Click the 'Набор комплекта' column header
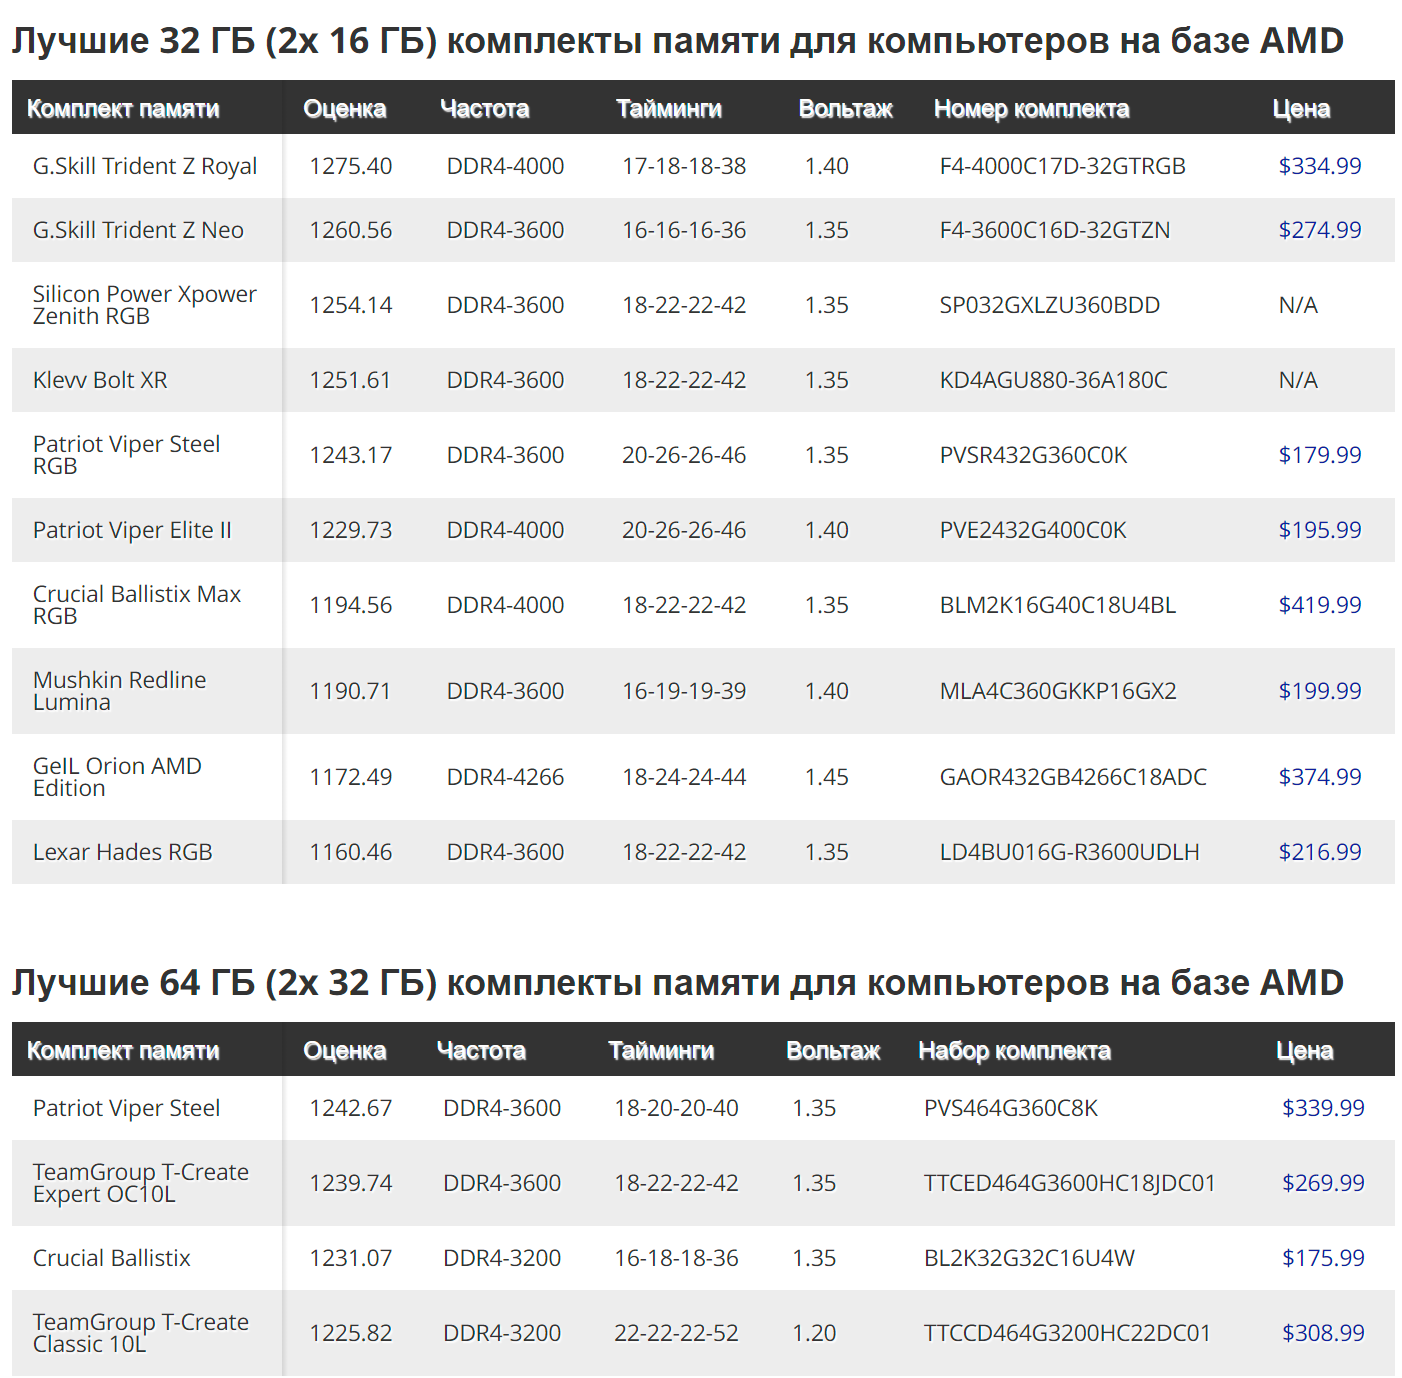 pos(1014,1051)
